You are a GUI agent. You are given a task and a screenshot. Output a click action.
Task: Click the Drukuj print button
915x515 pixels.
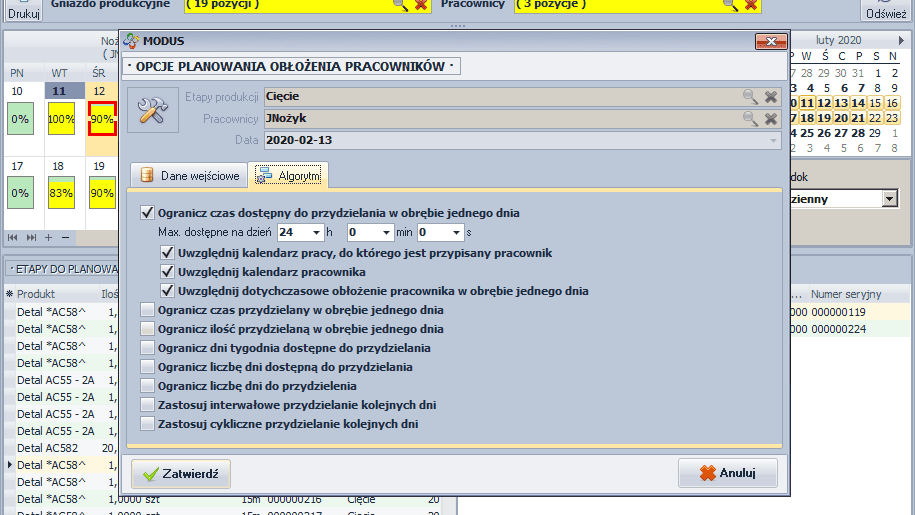point(24,9)
